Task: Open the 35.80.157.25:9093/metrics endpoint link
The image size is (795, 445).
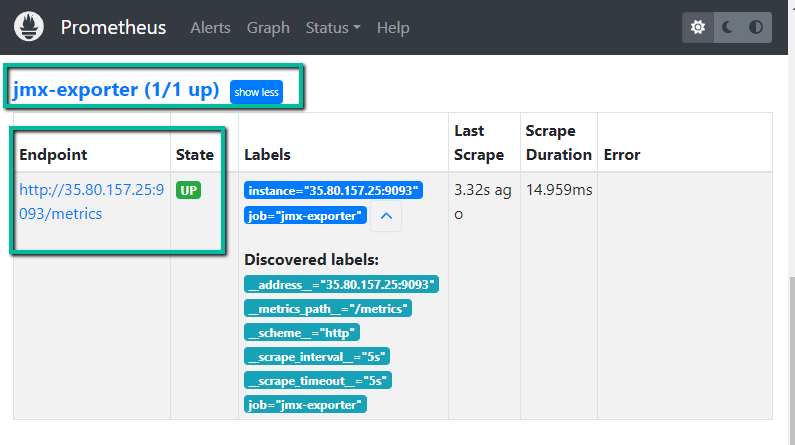Action: coord(92,202)
